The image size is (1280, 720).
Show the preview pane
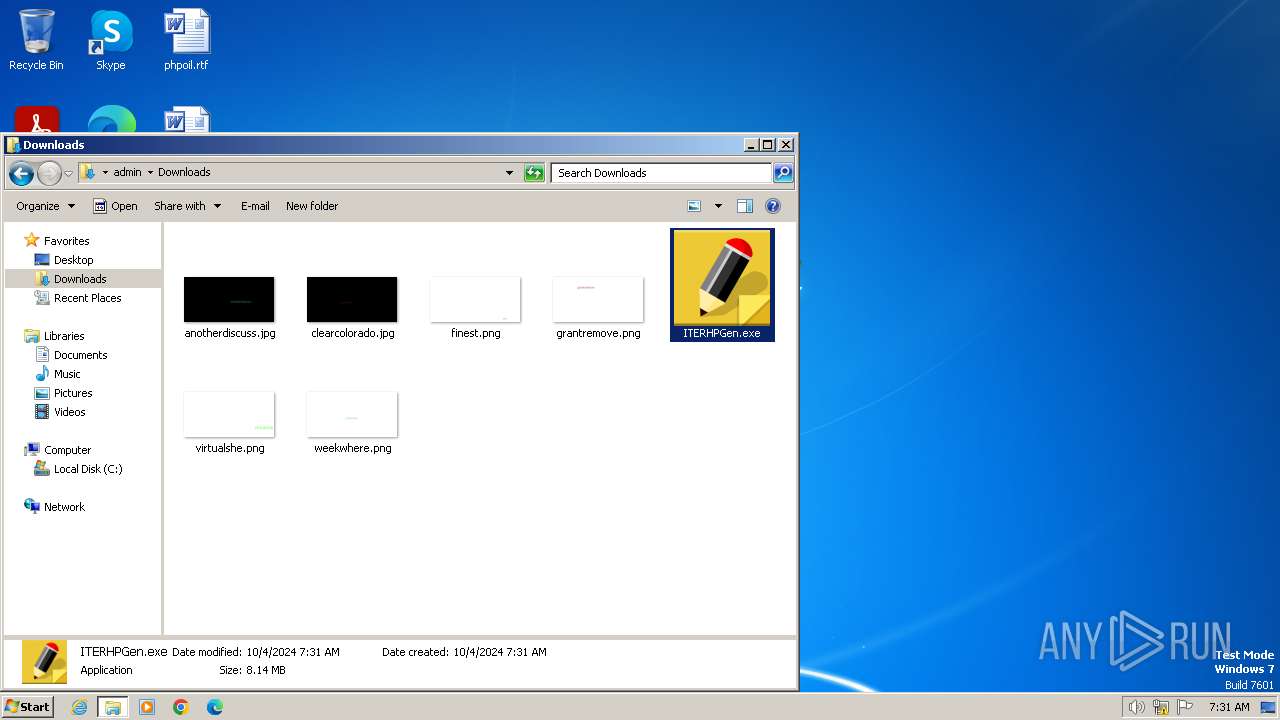tap(745, 206)
